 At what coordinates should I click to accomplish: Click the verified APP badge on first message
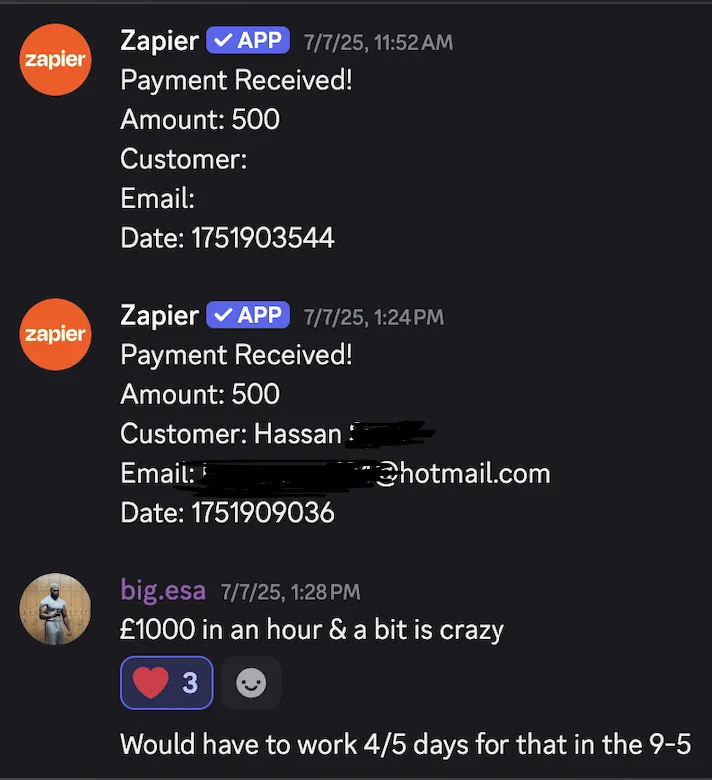(248, 40)
